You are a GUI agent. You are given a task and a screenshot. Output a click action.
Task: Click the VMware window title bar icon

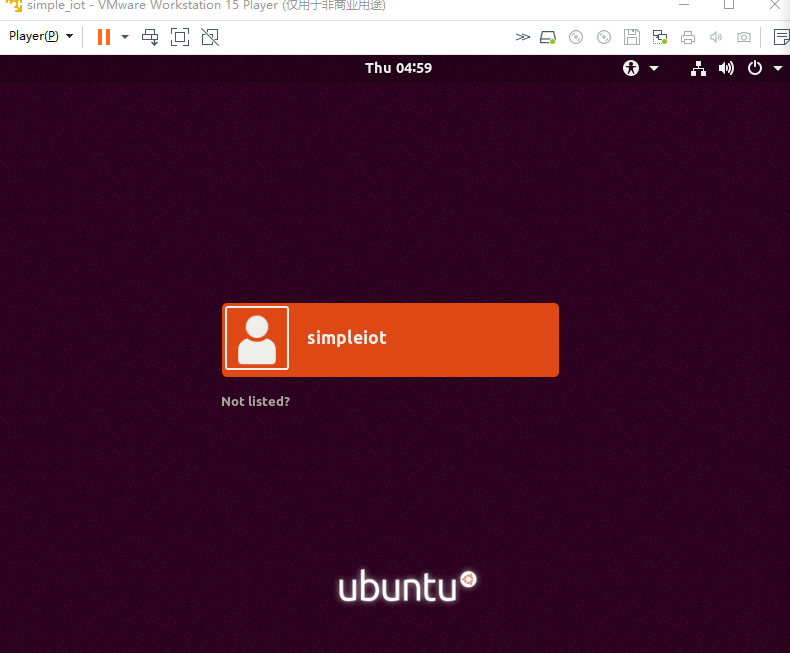click(x=14, y=5)
